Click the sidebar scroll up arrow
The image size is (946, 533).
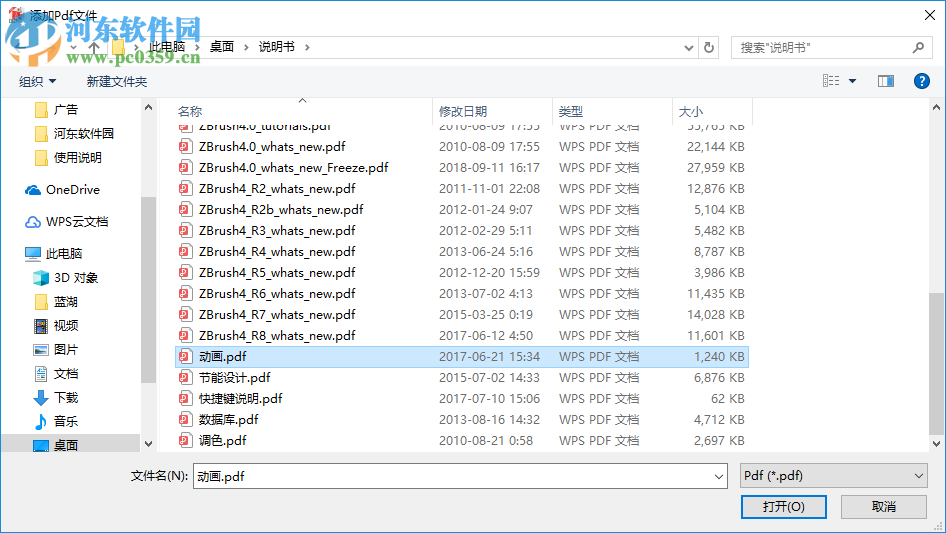click(148, 107)
